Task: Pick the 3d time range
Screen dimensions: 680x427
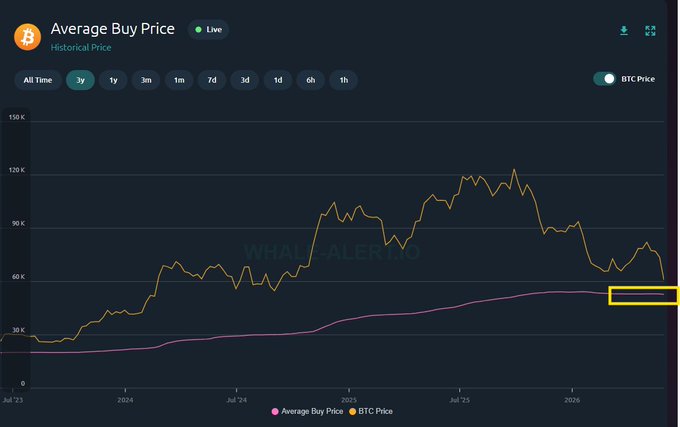Action: (x=245, y=80)
